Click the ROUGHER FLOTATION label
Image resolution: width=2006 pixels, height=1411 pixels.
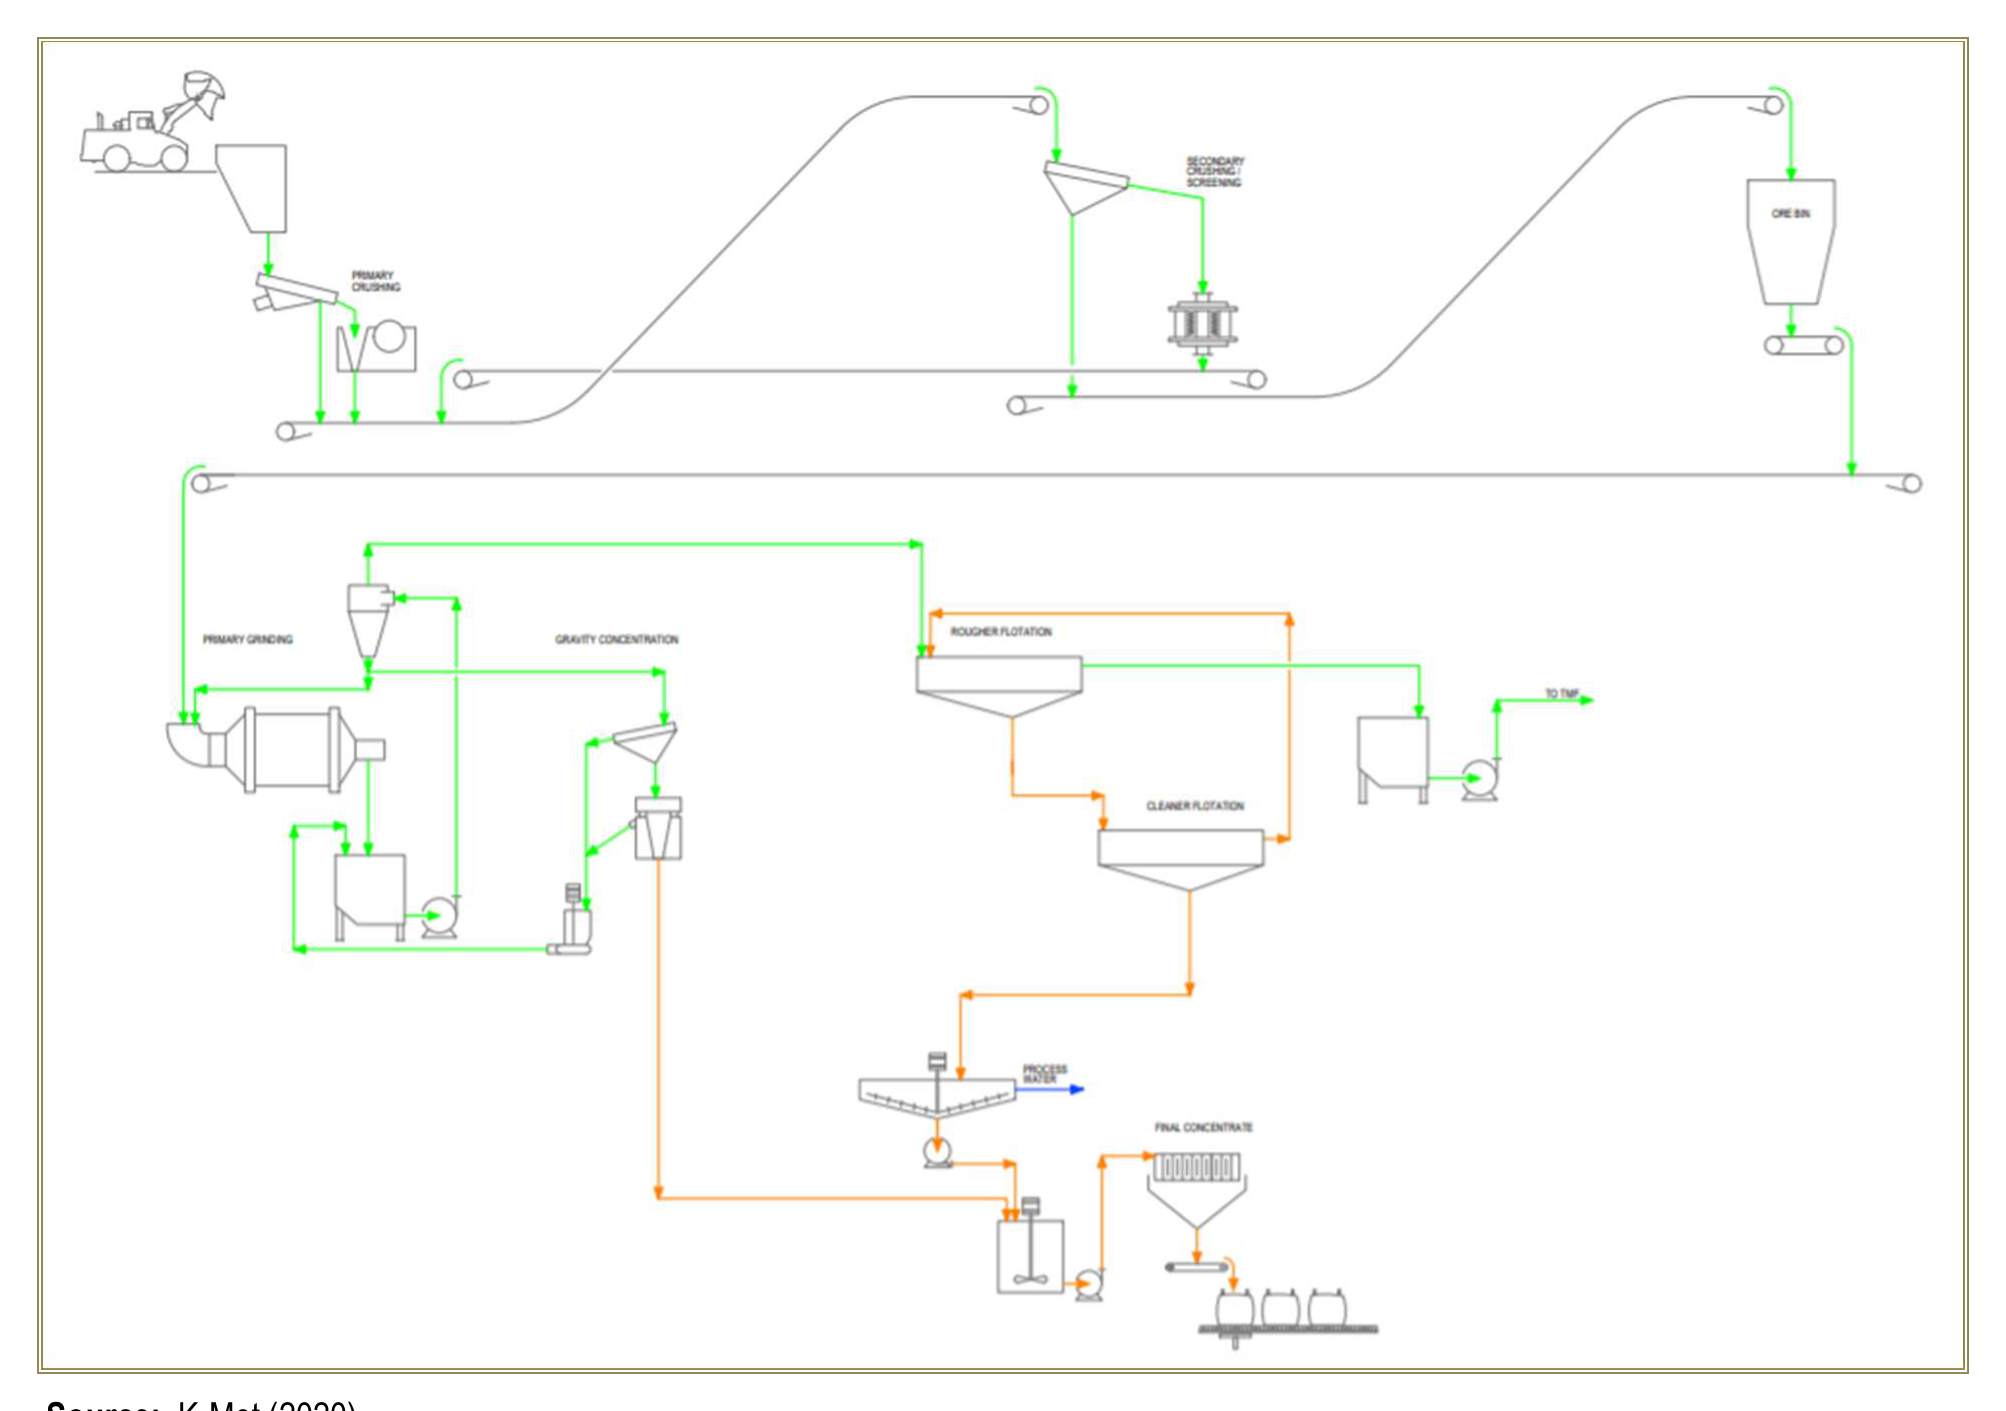point(1001,632)
